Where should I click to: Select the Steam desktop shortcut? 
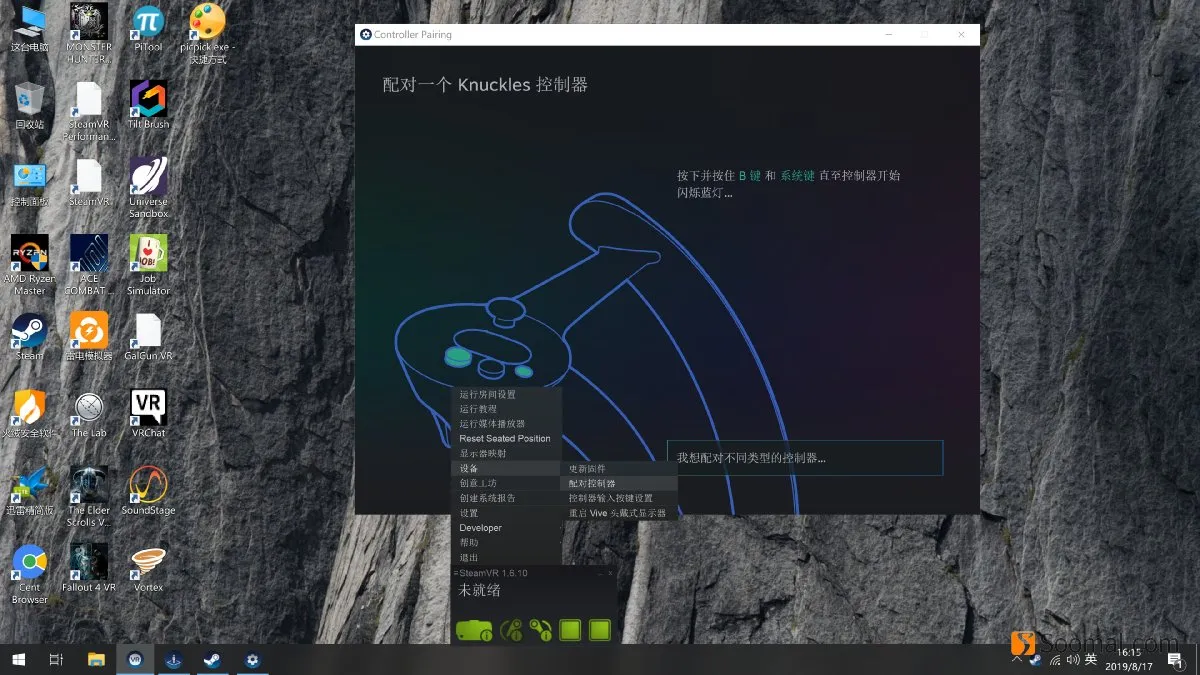point(29,337)
